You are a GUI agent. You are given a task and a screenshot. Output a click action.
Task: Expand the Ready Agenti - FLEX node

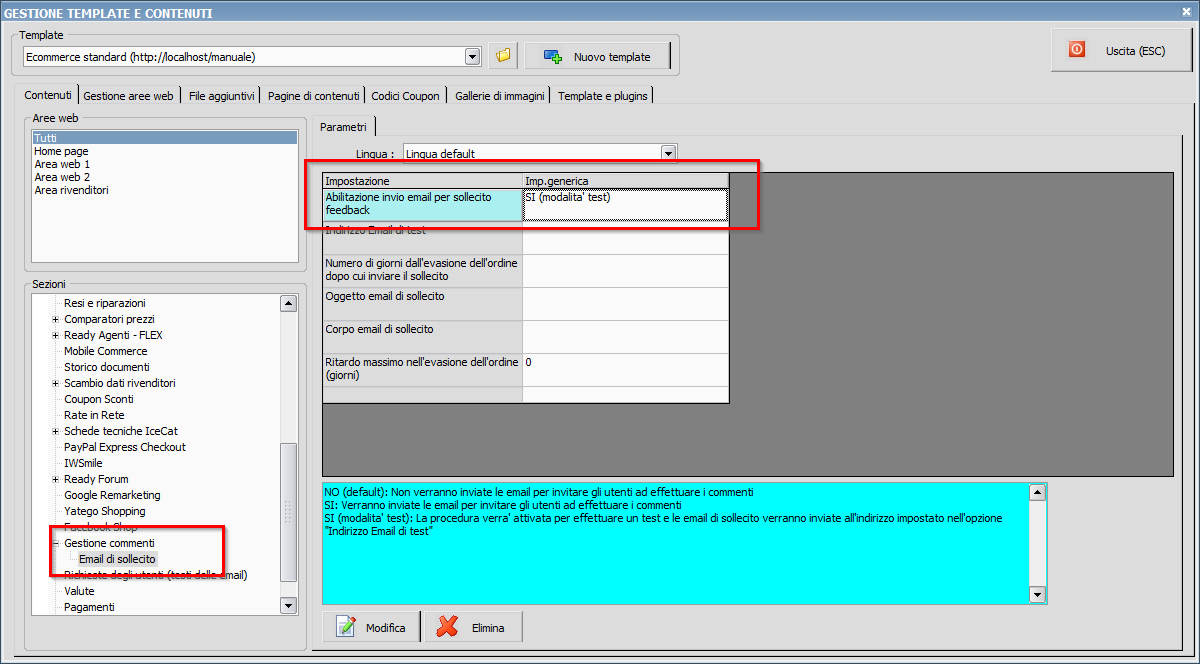point(55,335)
